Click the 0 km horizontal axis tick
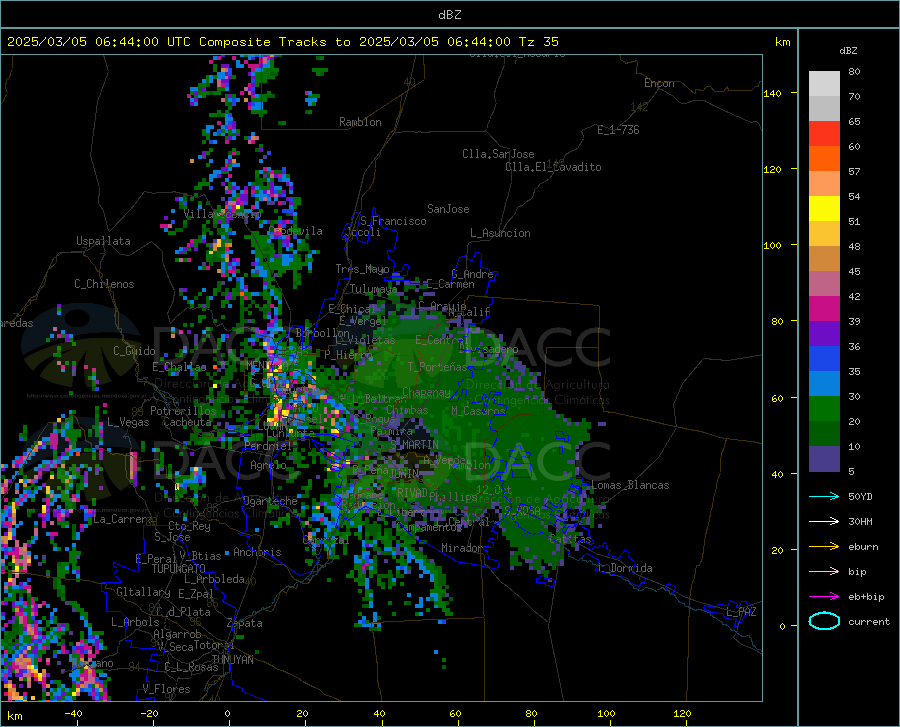Screen dimensions: 900x727 click(228, 714)
